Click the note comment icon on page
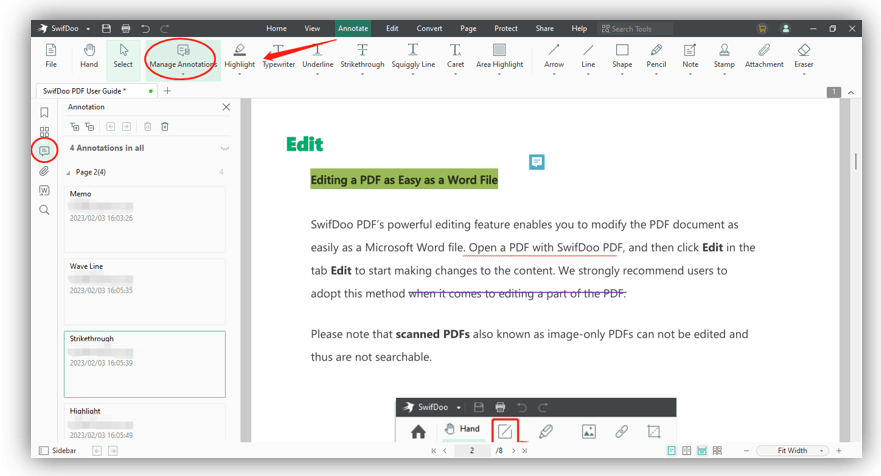 537,162
